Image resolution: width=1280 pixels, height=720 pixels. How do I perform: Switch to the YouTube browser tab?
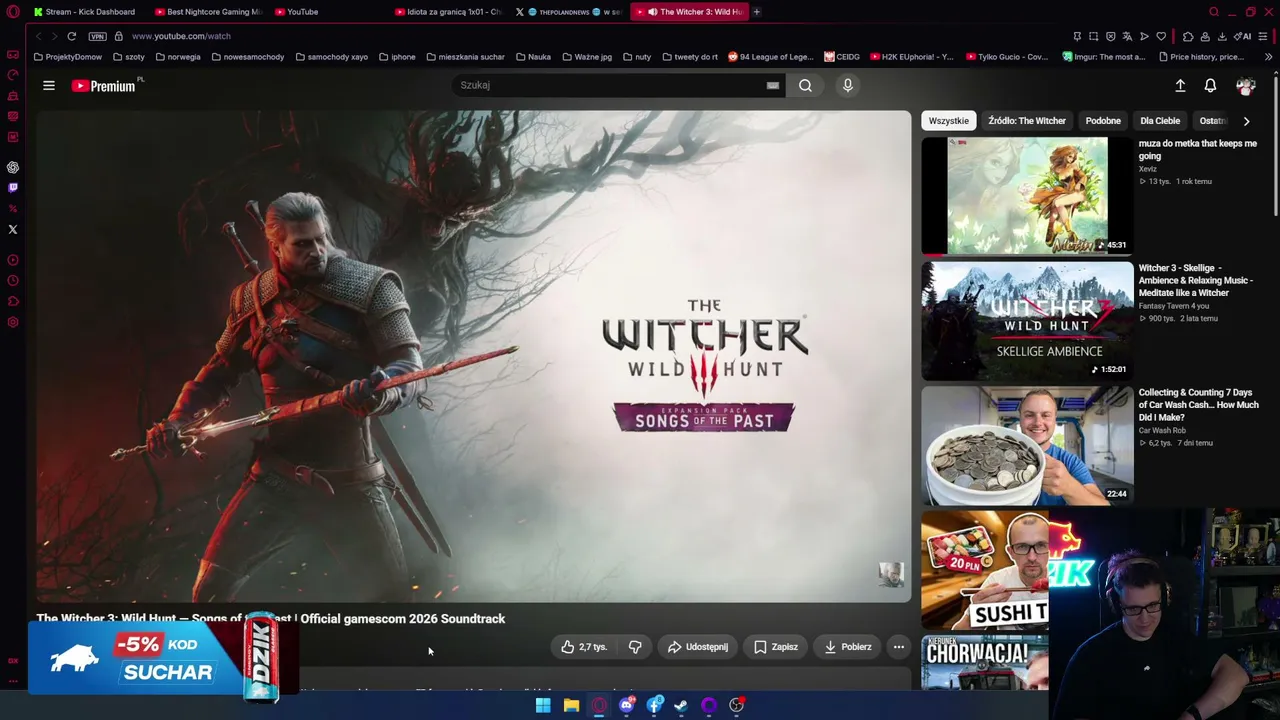(x=297, y=12)
